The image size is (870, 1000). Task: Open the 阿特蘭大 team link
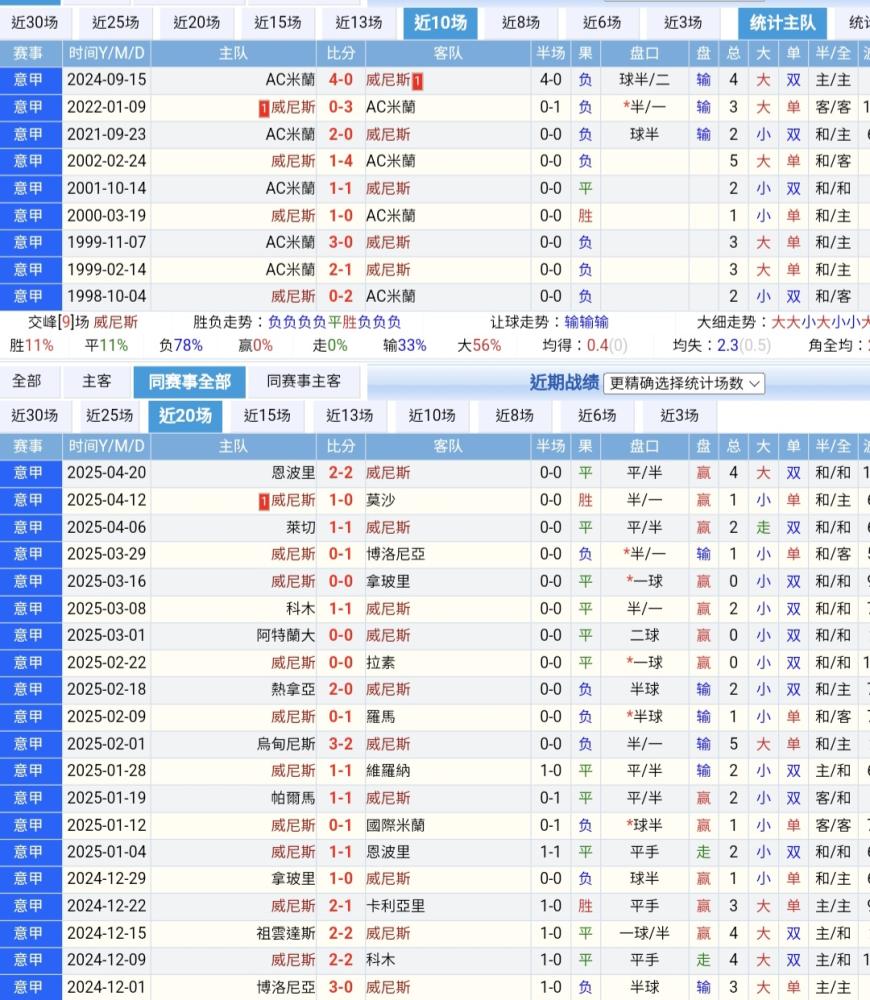click(286, 635)
